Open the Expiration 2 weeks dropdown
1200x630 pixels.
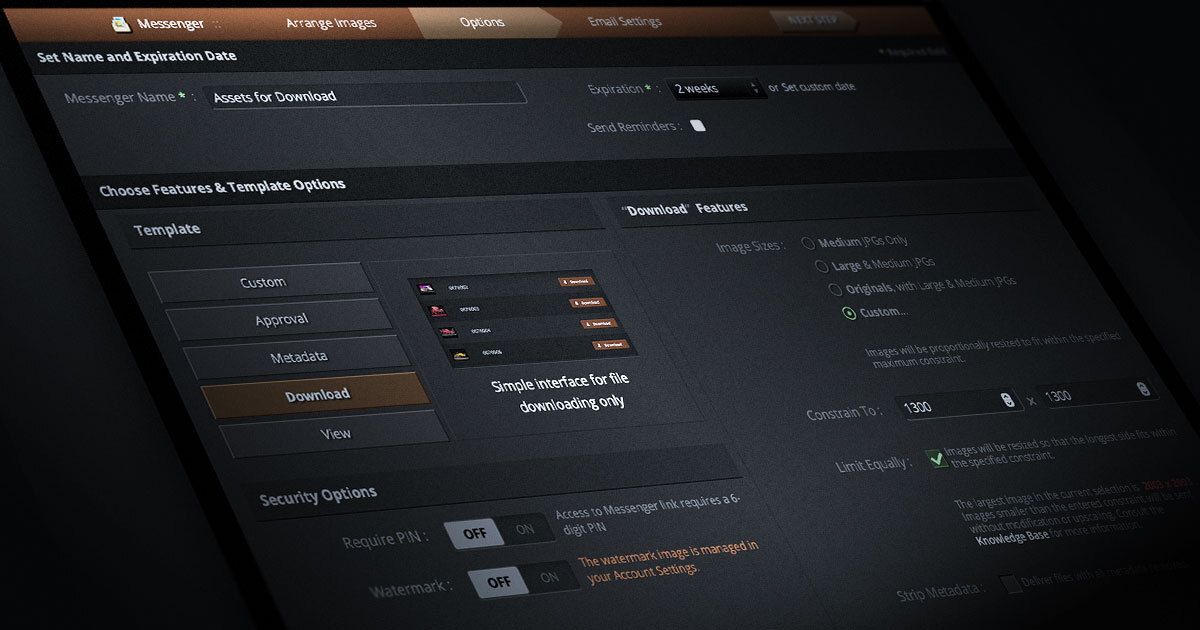pos(716,89)
